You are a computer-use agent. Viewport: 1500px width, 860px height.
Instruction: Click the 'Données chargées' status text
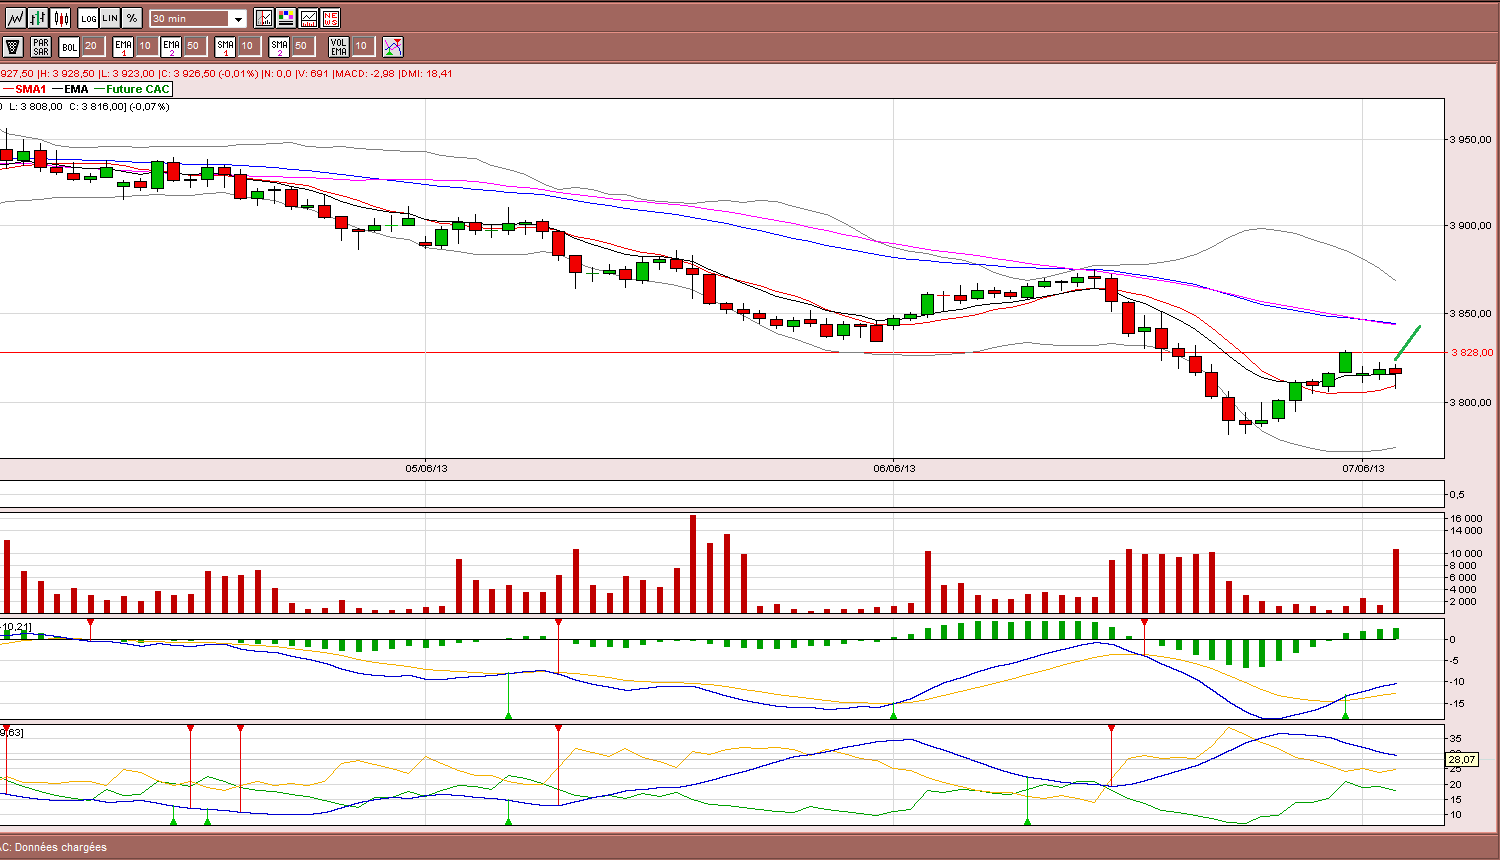(x=59, y=847)
